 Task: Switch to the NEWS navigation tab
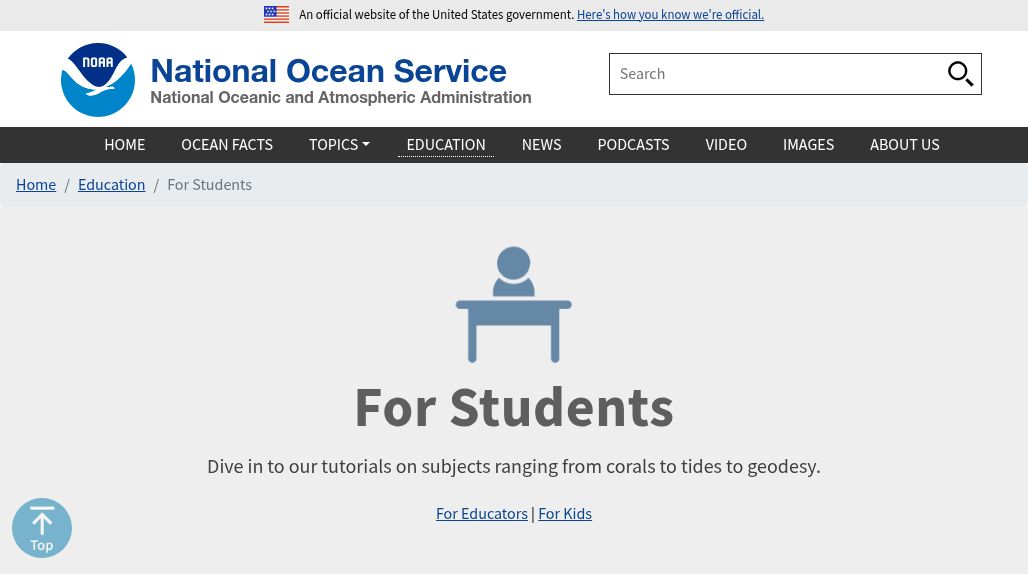(541, 144)
